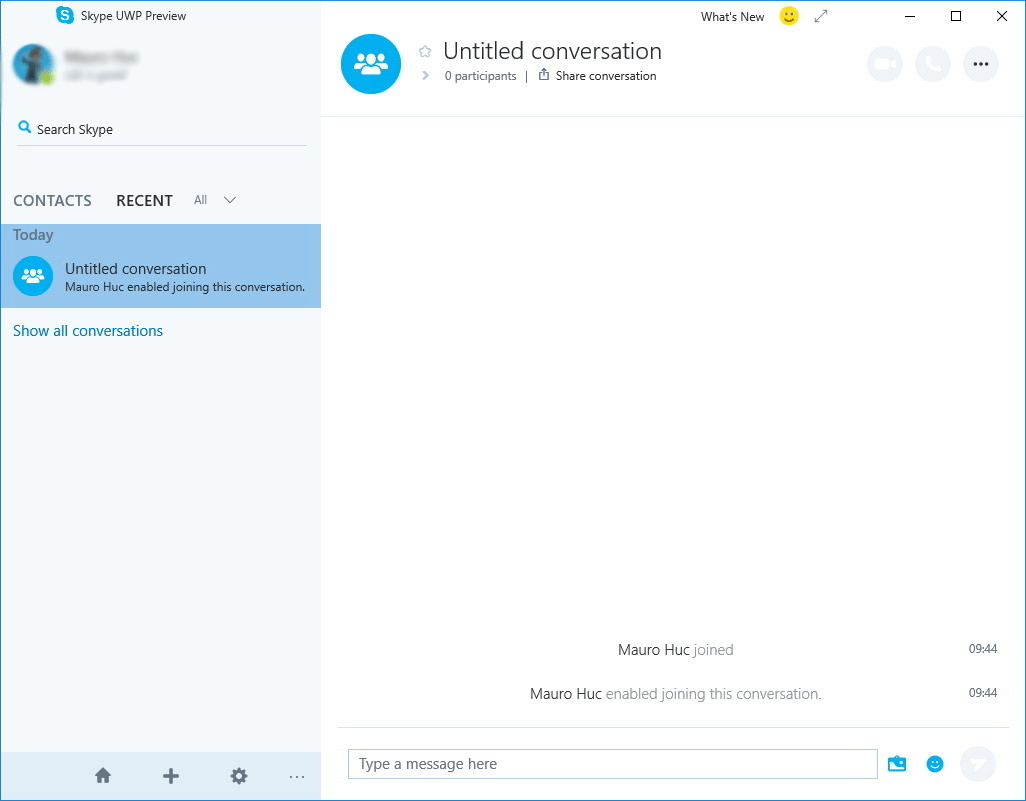The width and height of the screenshot is (1026, 801).
Task: Click the Home icon in bottom bar
Action: [x=103, y=776]
